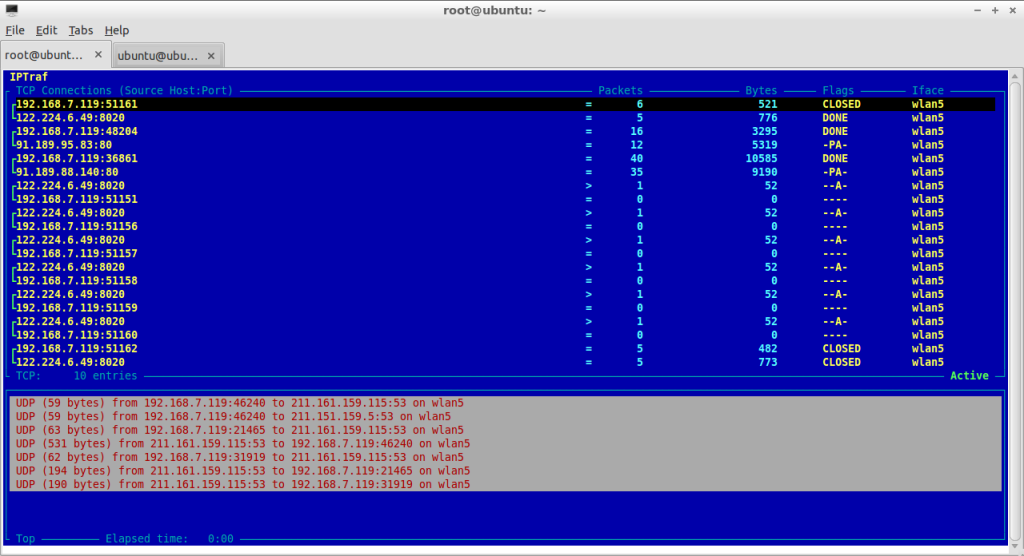Screen dimensions: 1024x556
Task: Click the scrollbar up arrow
Action: [x=1015, y=76]
